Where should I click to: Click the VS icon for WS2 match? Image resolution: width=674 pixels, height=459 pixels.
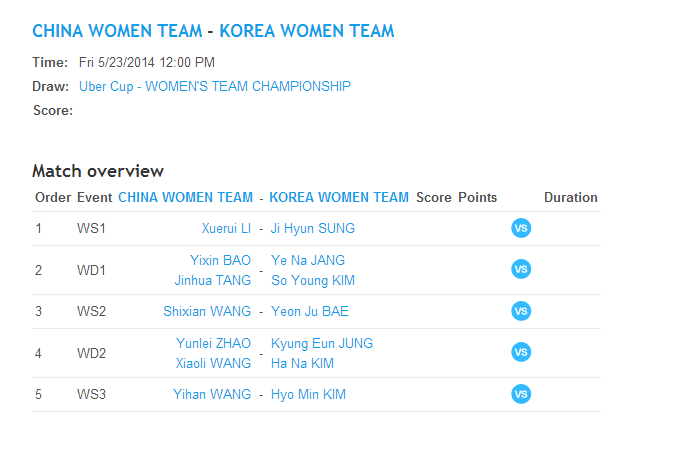pos(521,311)
